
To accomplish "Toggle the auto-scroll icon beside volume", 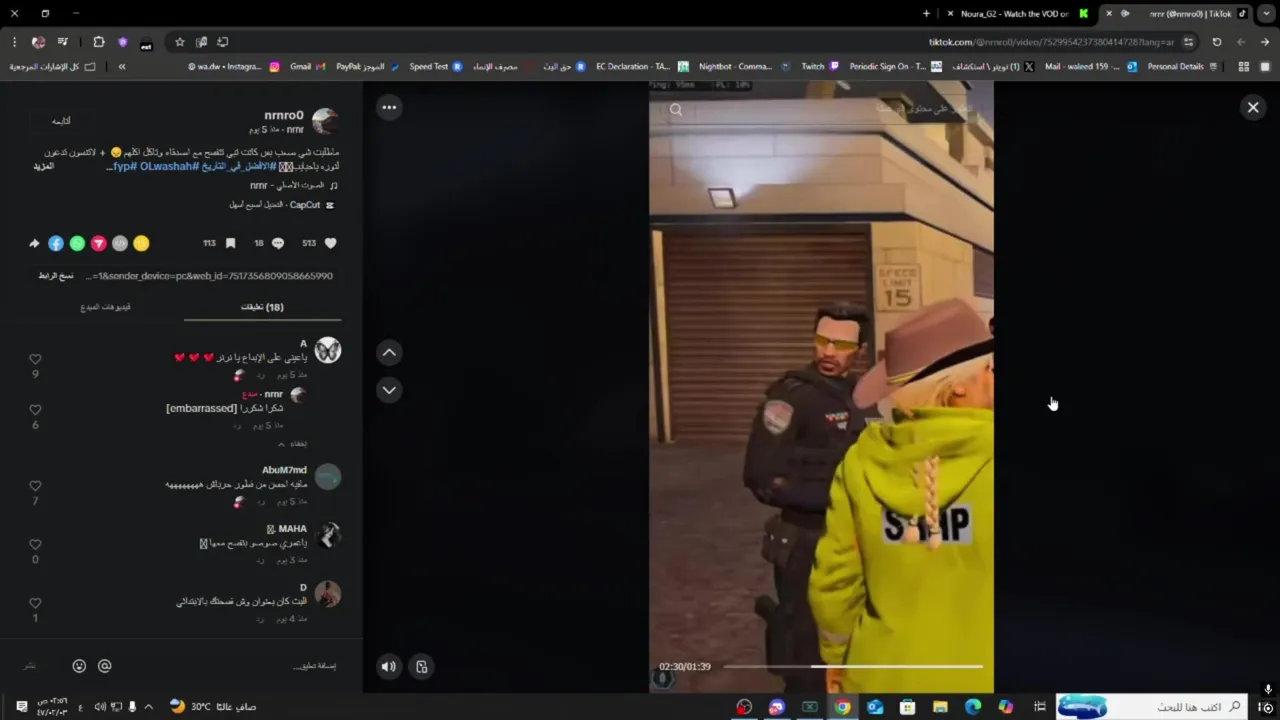I will coord(422,666).
